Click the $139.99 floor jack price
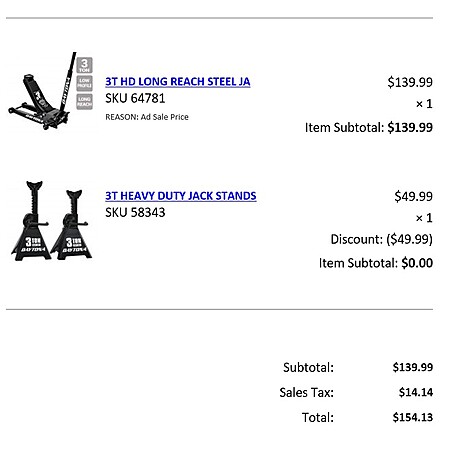The width and height of the screenshot is (450, 450). tap(410, 82)
